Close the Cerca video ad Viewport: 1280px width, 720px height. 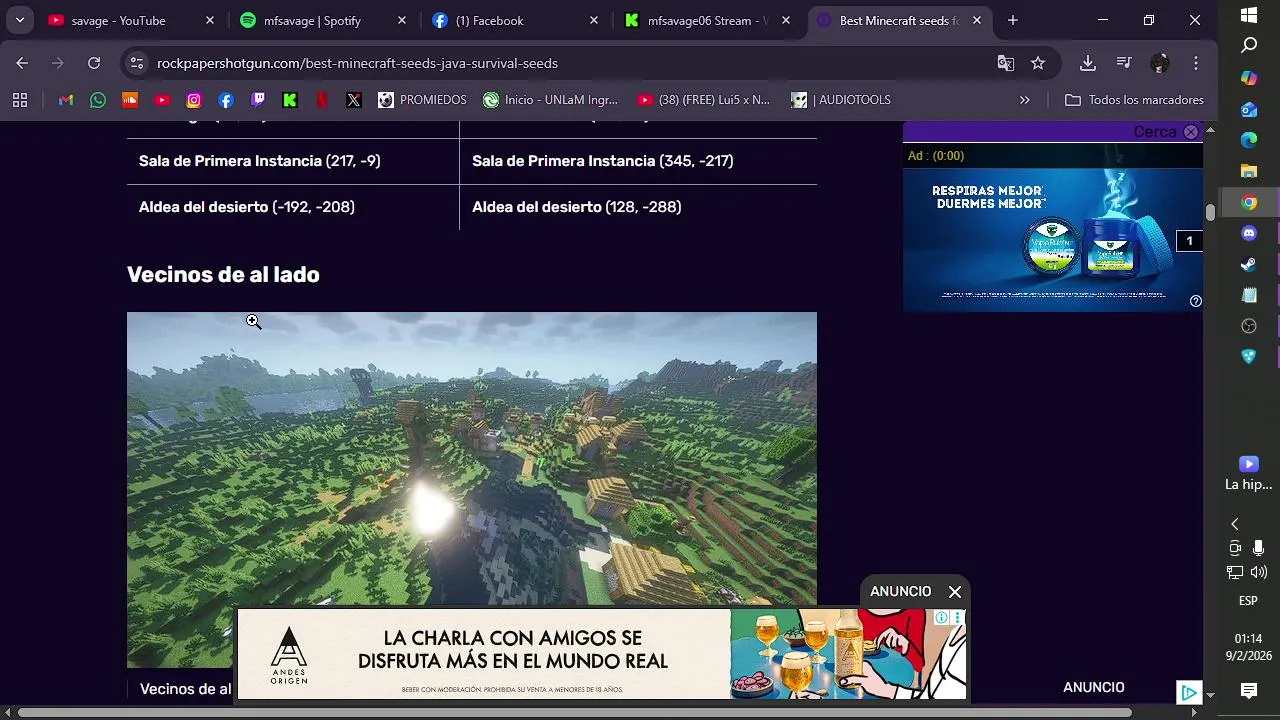click(x=1191, y=132)
